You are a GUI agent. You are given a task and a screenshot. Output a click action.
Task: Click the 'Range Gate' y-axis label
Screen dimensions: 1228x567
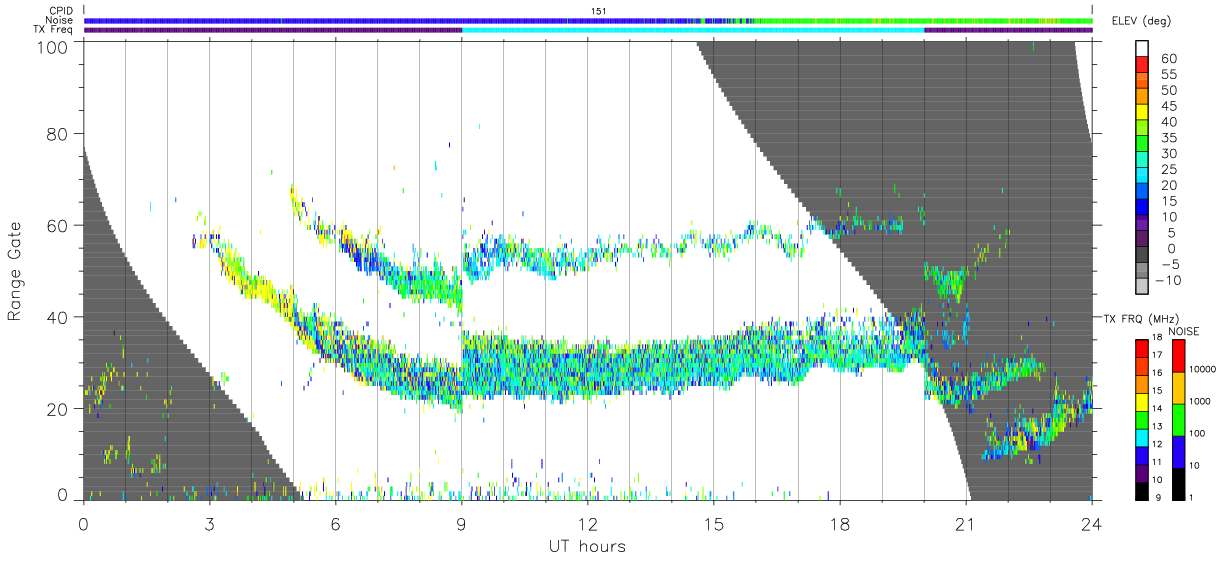(15, 271)
